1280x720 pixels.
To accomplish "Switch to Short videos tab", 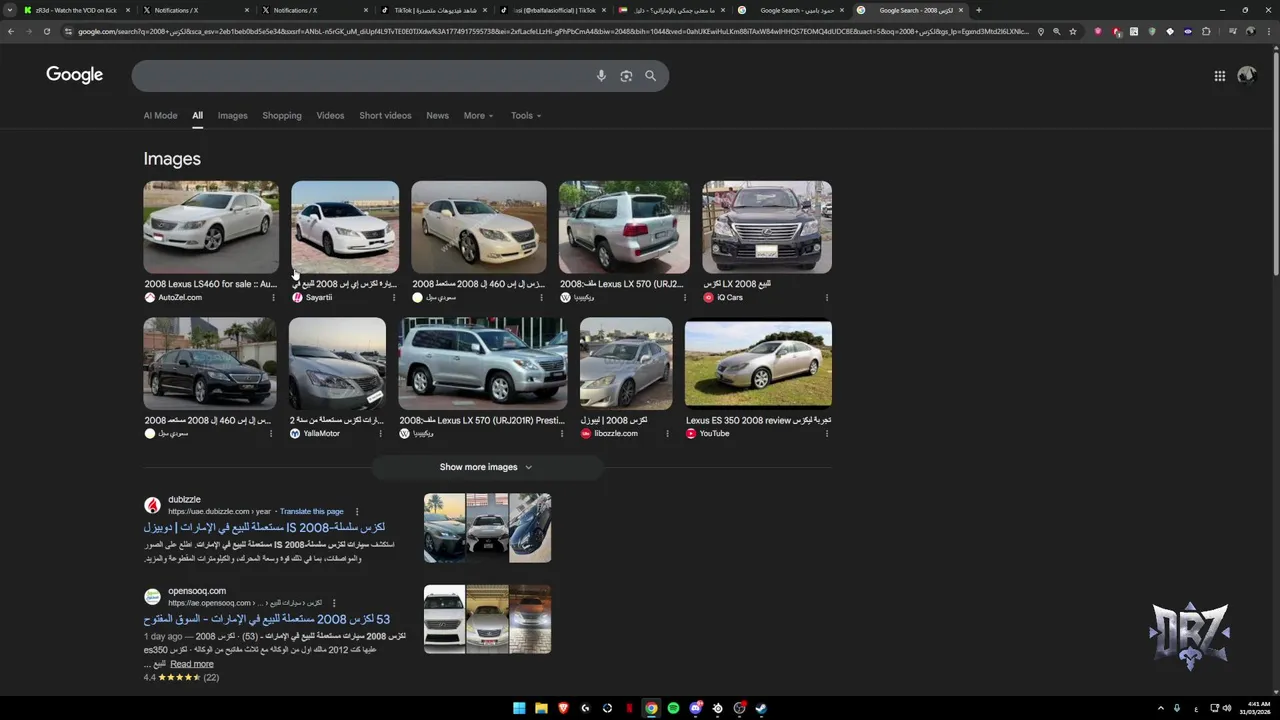I will tap(385, 116).
